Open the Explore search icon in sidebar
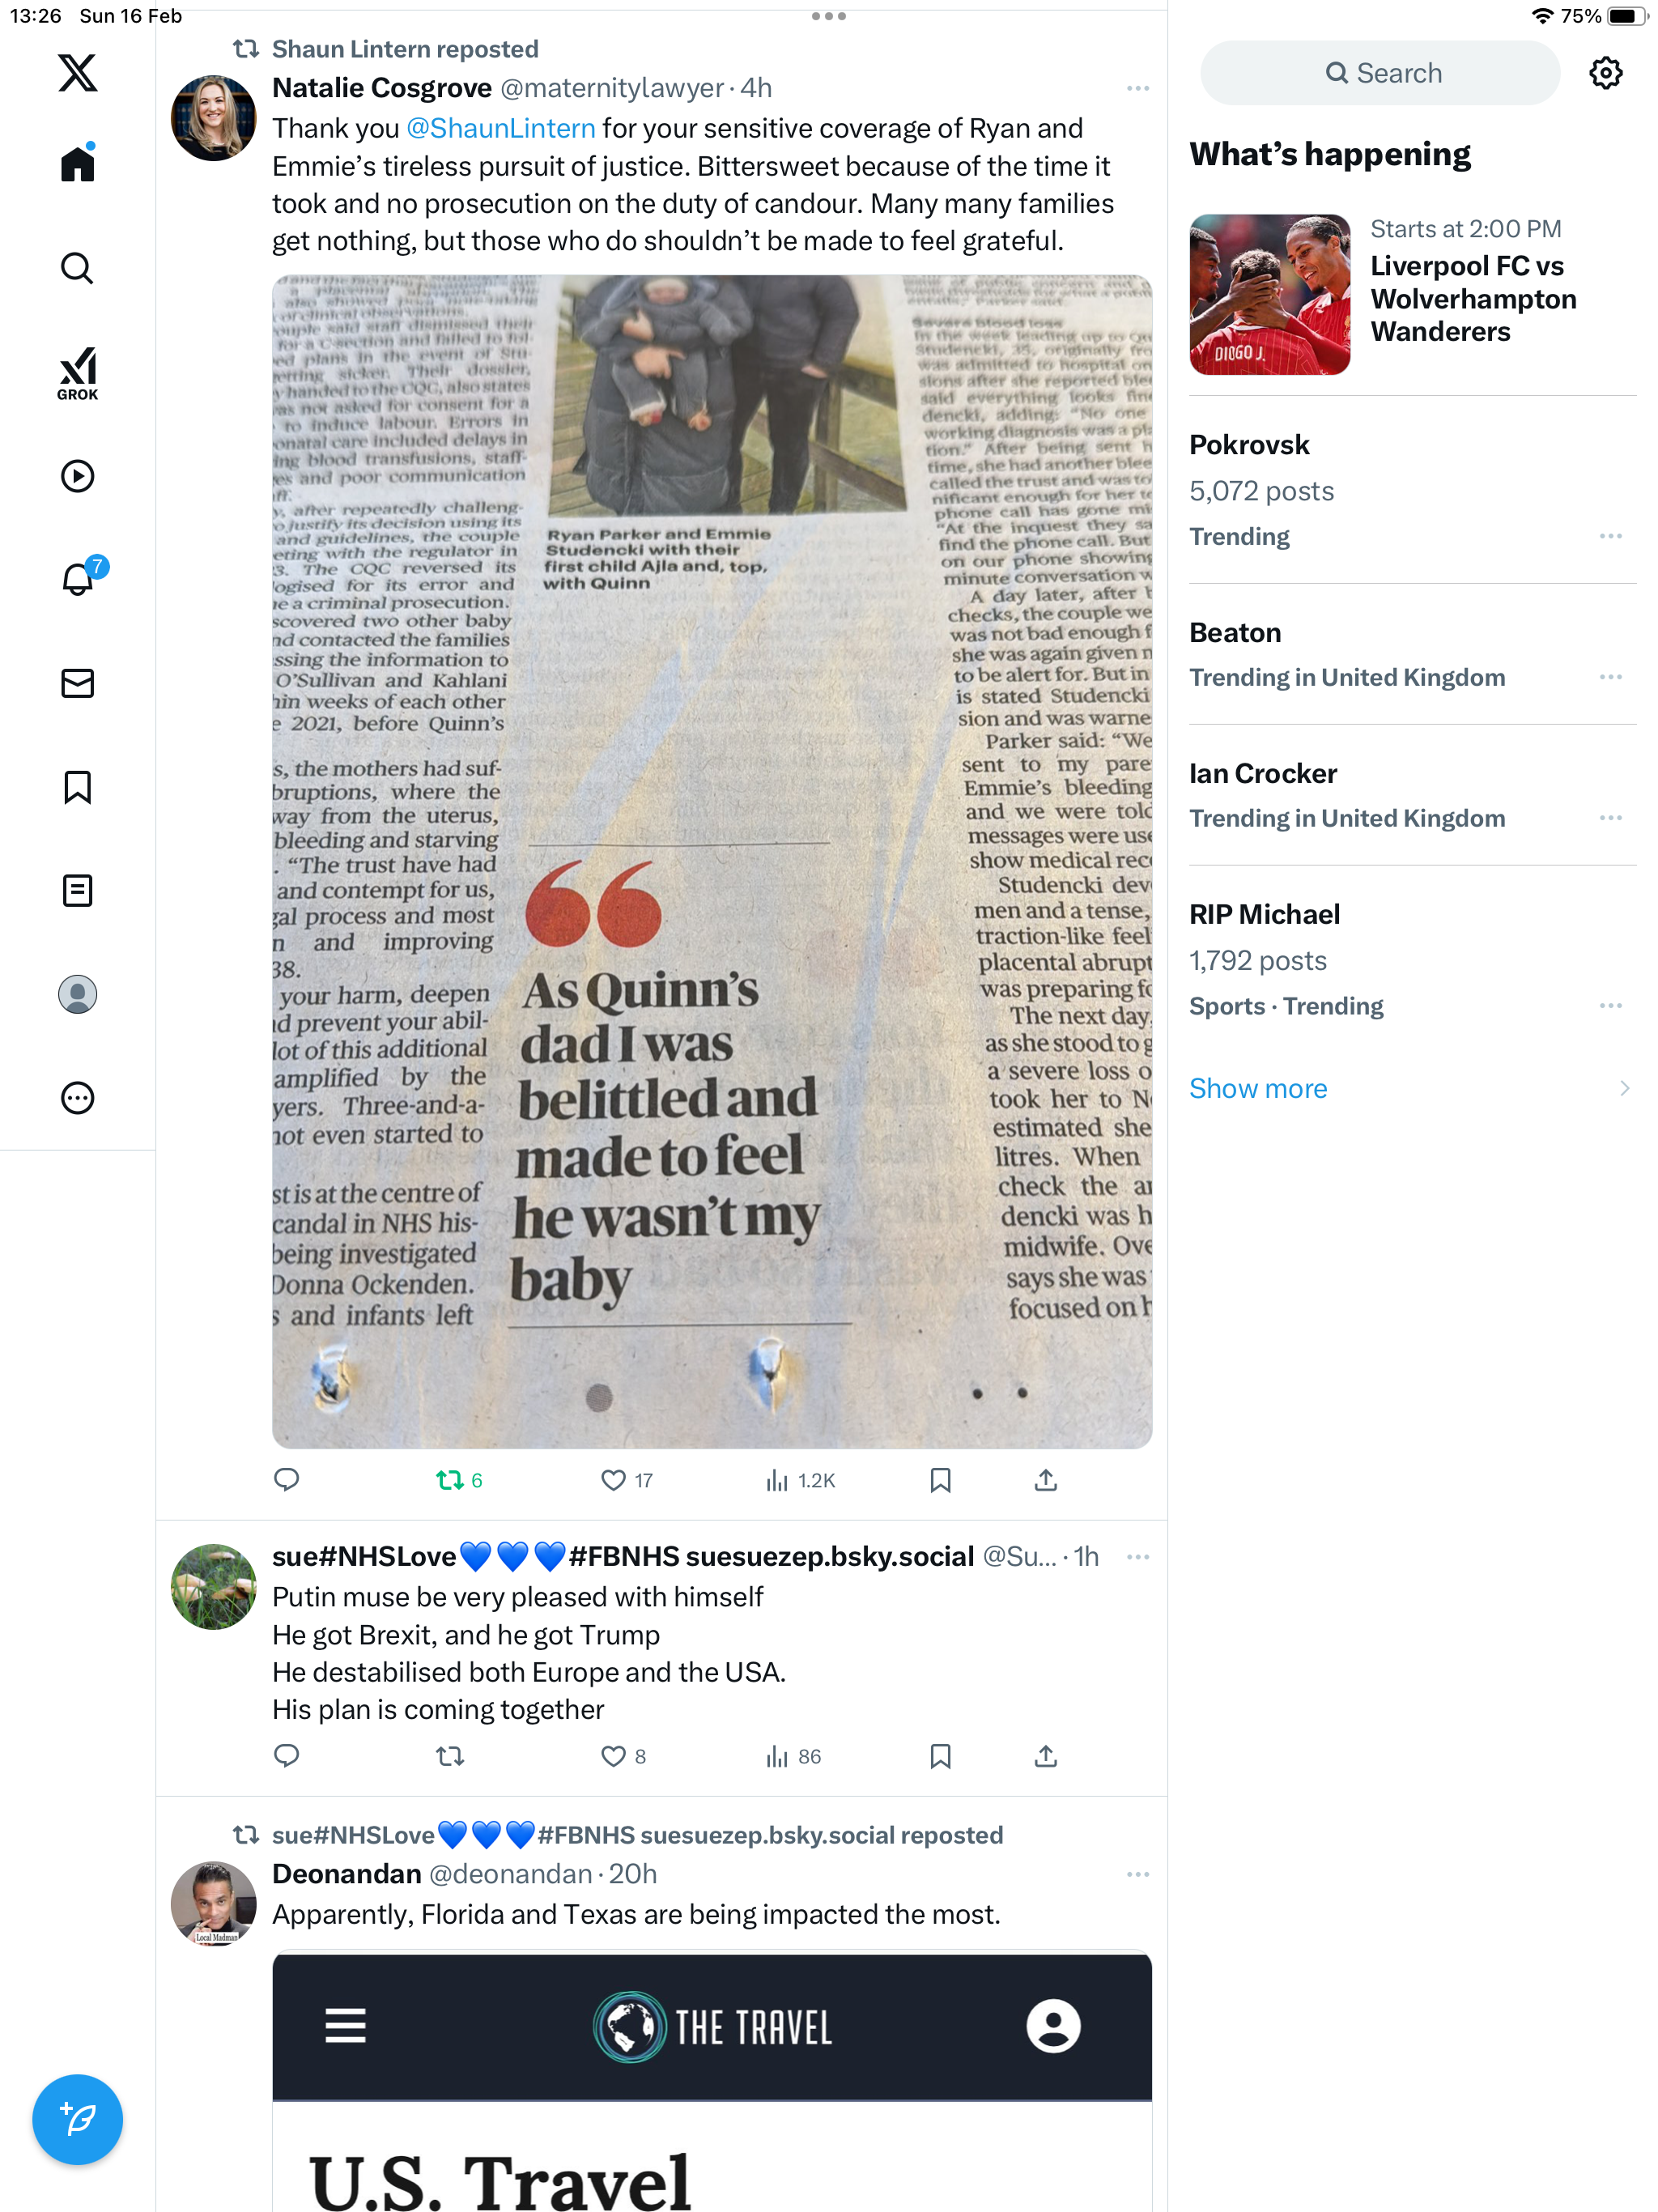The image size is (1658, 2212). tap(77, 268)
